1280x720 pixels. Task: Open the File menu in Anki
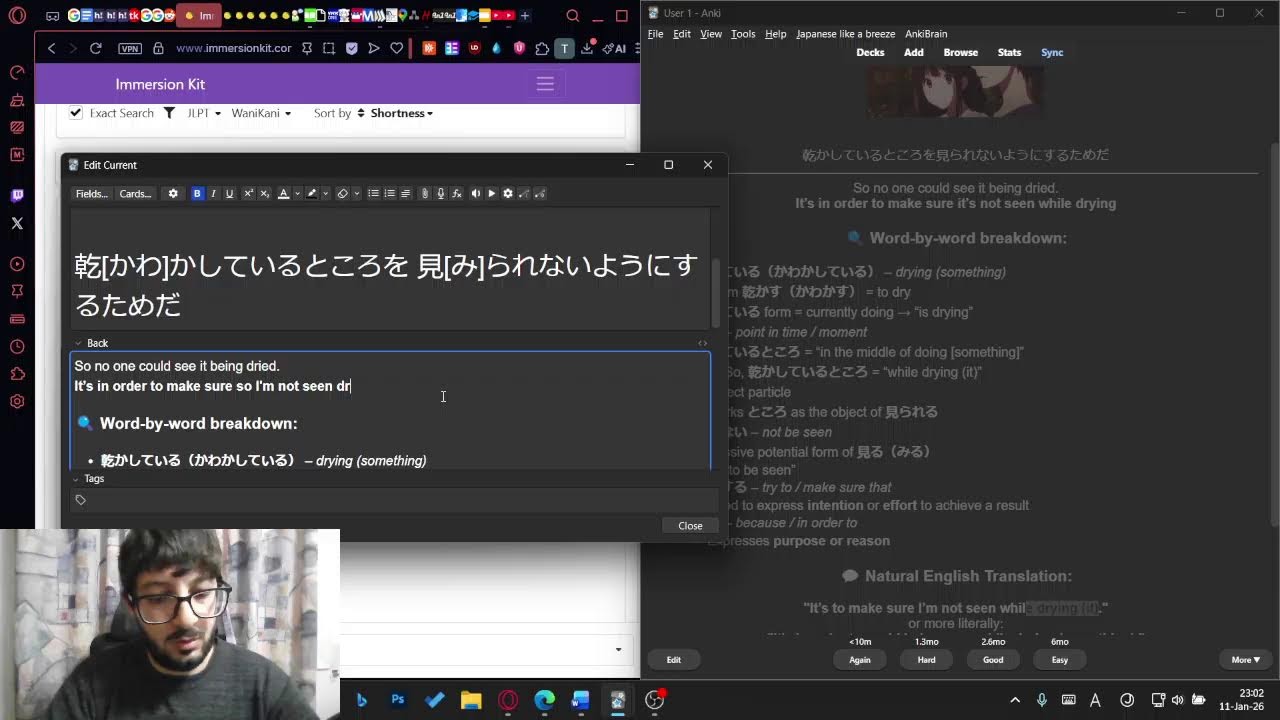tap(655, 34)
